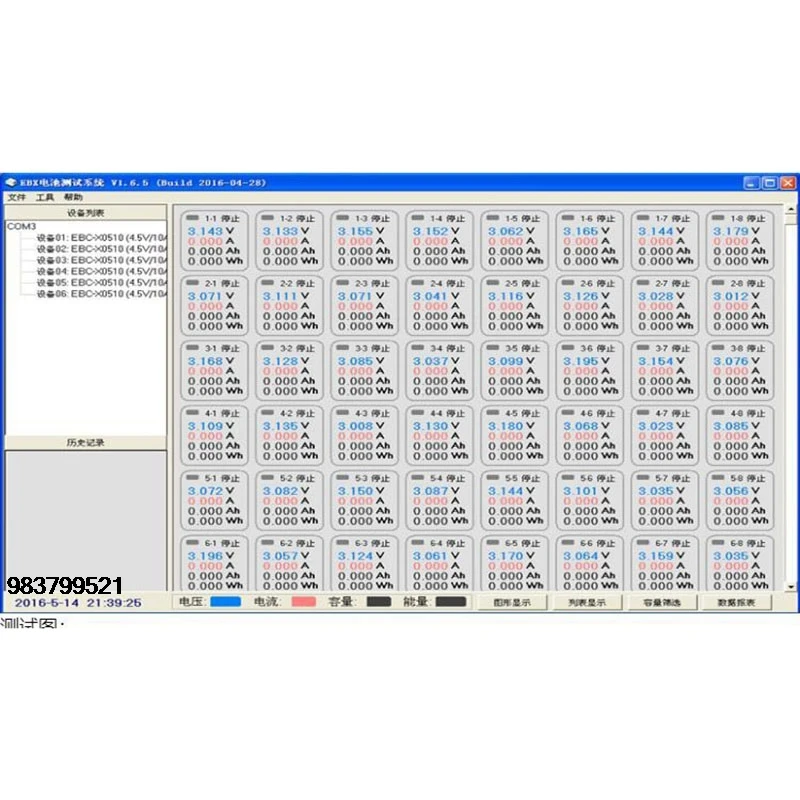Click the status indicator of channel 6-2
800x800 pixels.
(x=267, y=542)
